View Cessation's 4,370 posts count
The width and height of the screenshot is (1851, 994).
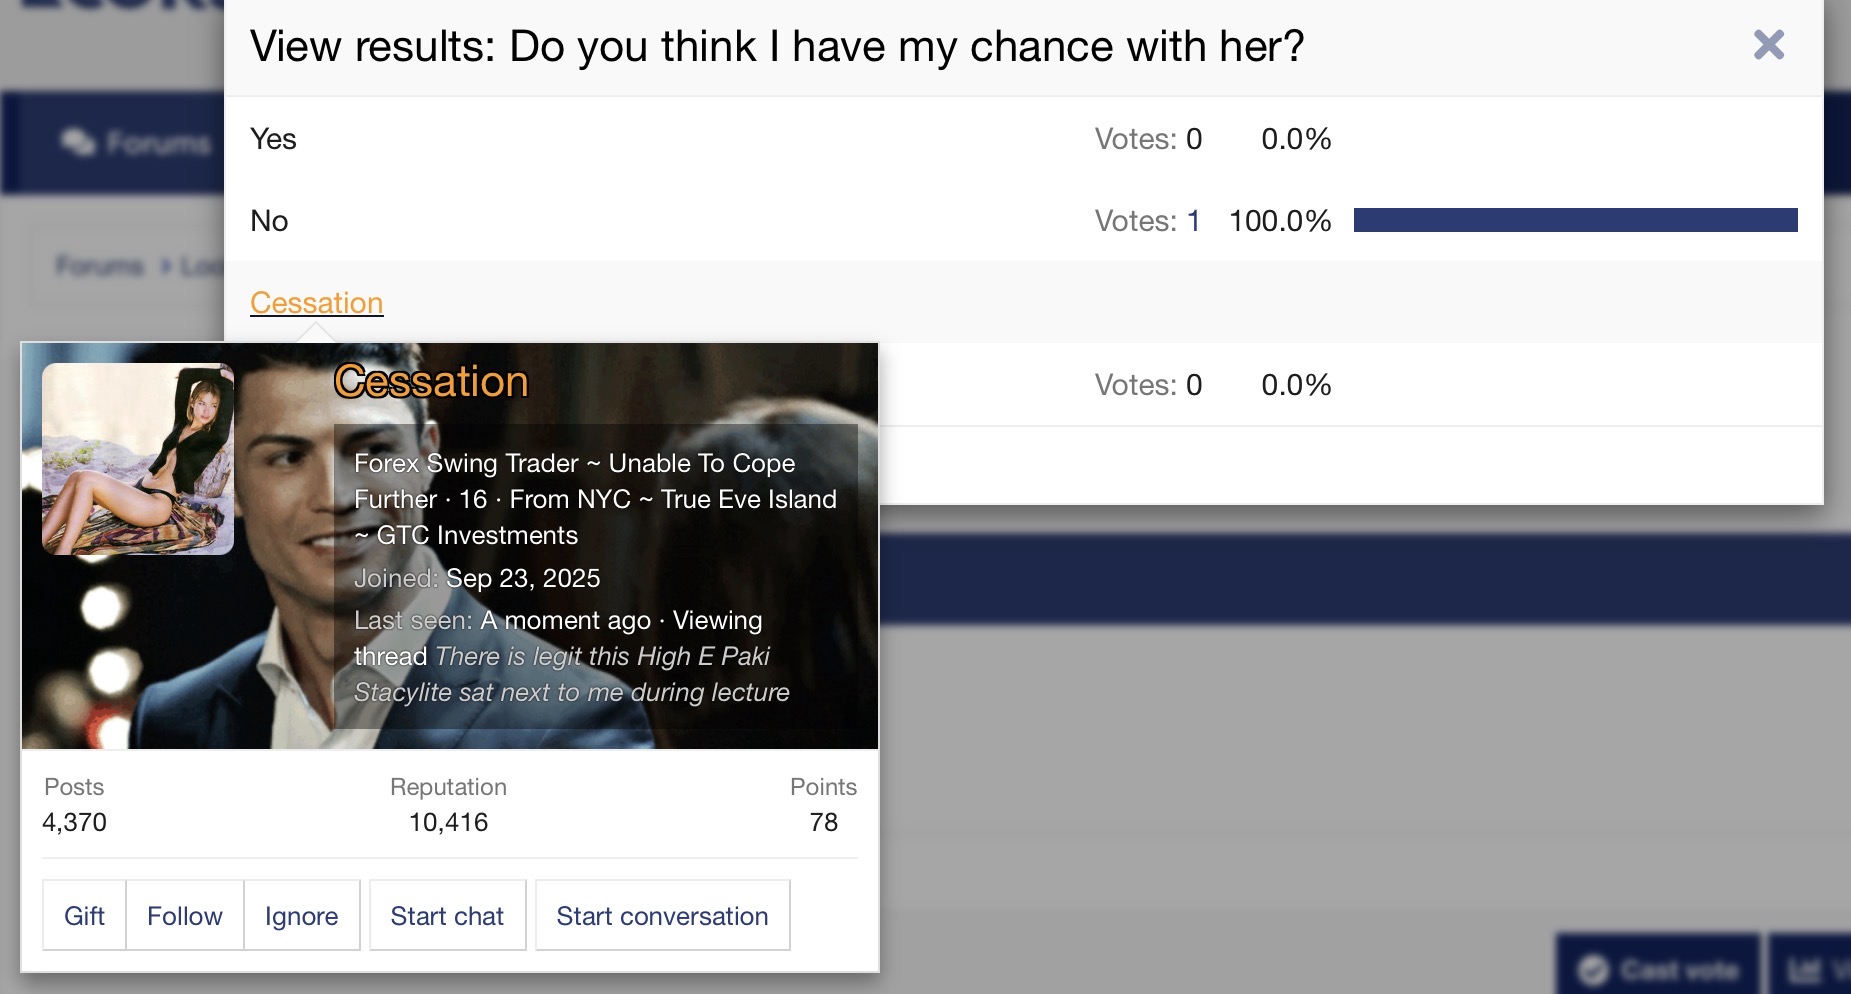coord(74,822)
